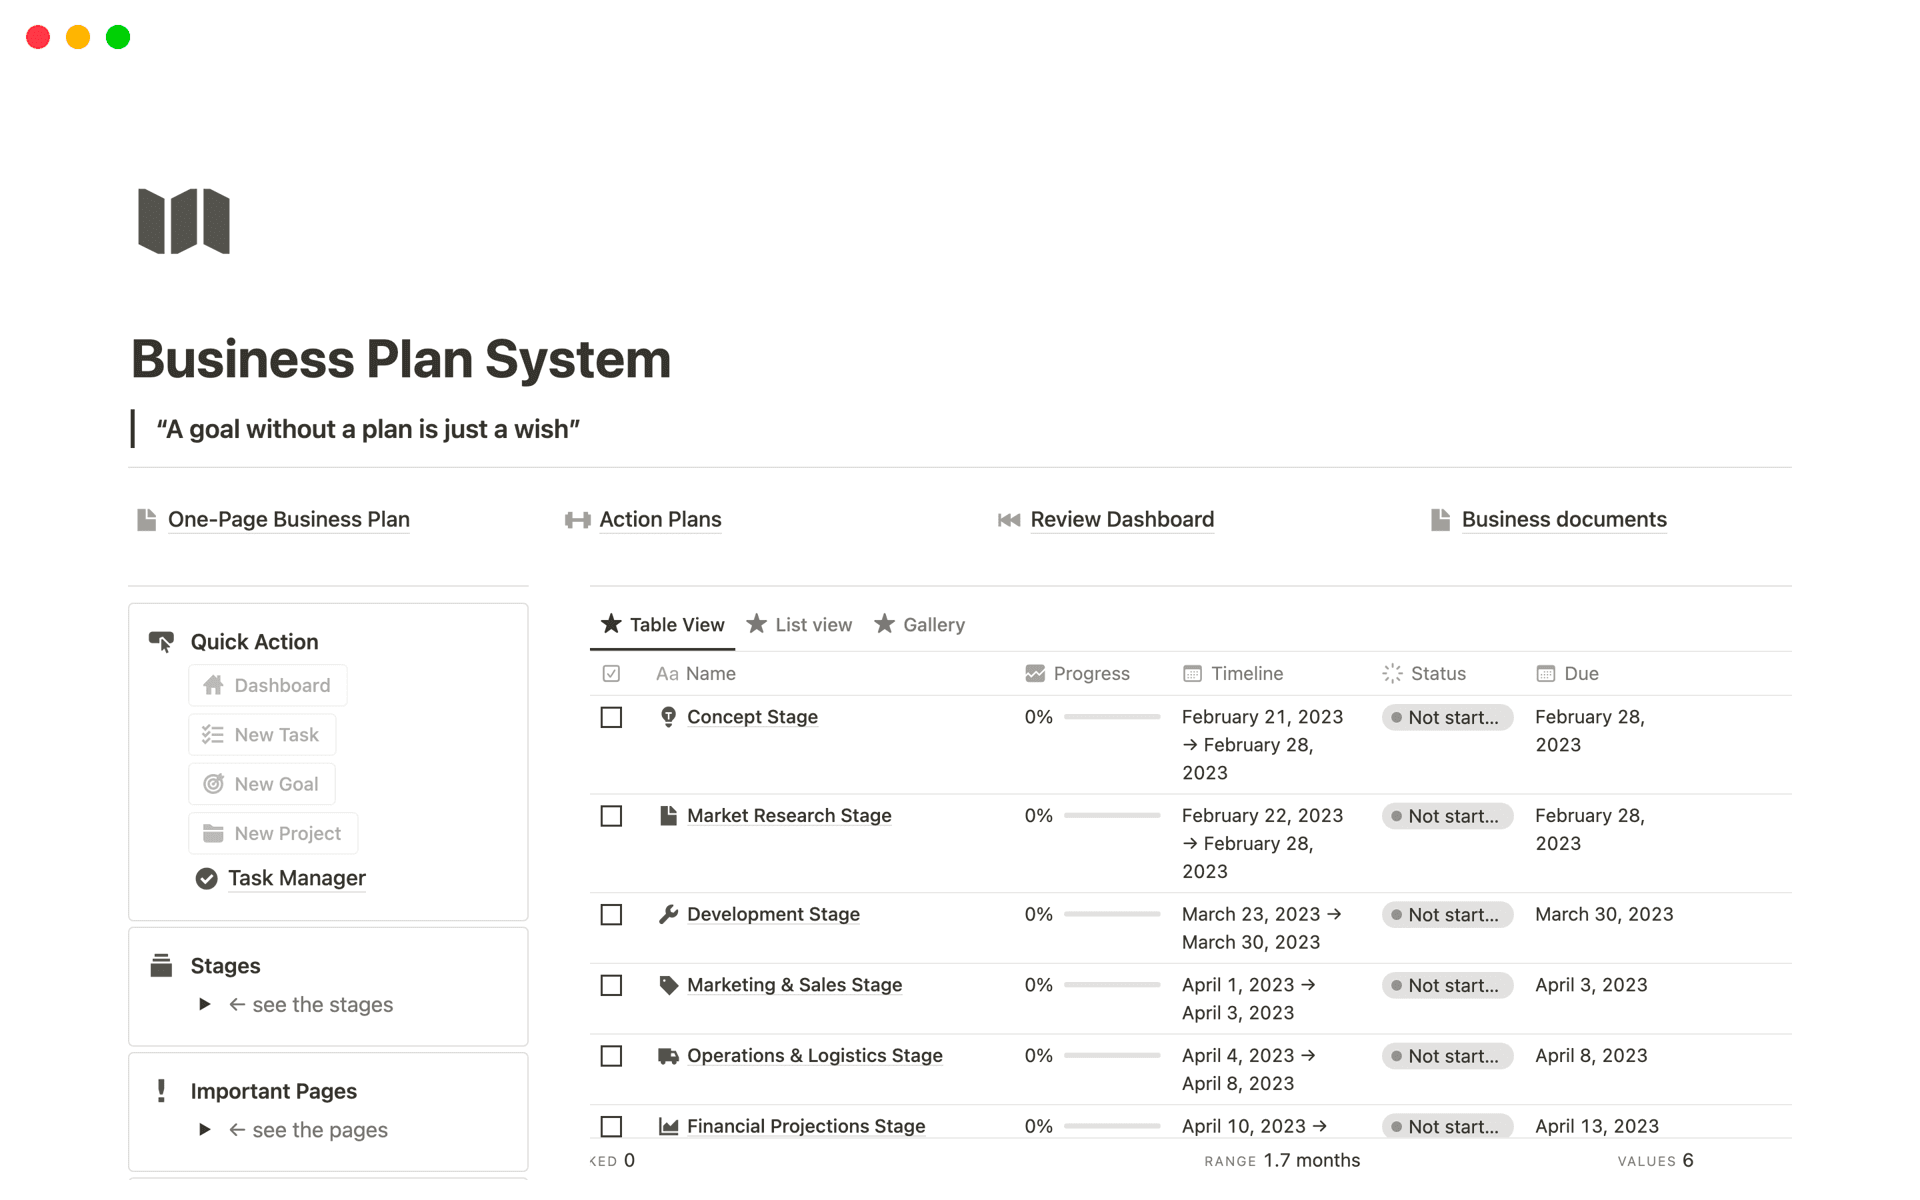1920x1200 pixels.
Task: Open the Review Dashboard link
Action: pos(1122,519)
